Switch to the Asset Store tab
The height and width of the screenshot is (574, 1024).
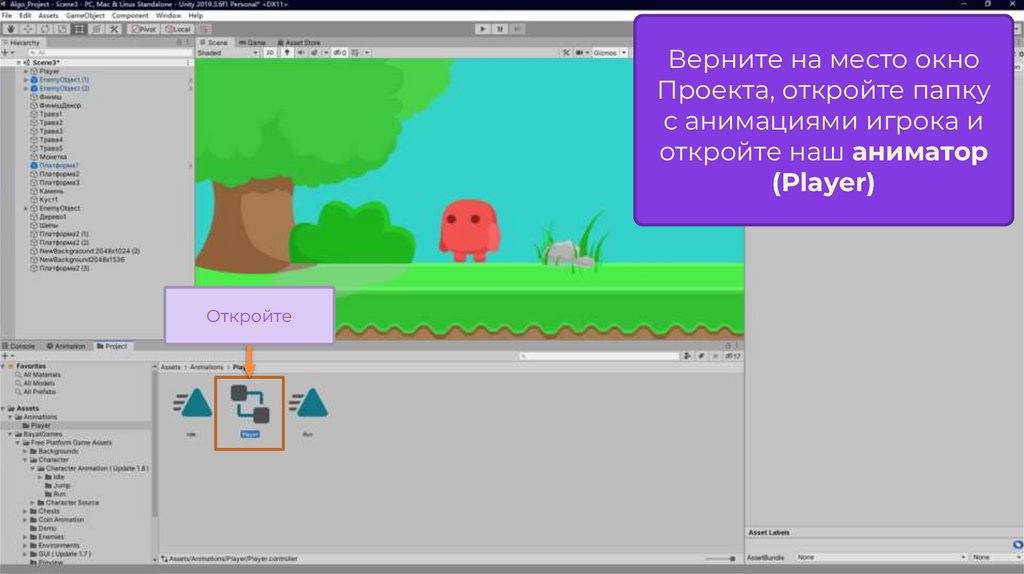pos(299,42)
